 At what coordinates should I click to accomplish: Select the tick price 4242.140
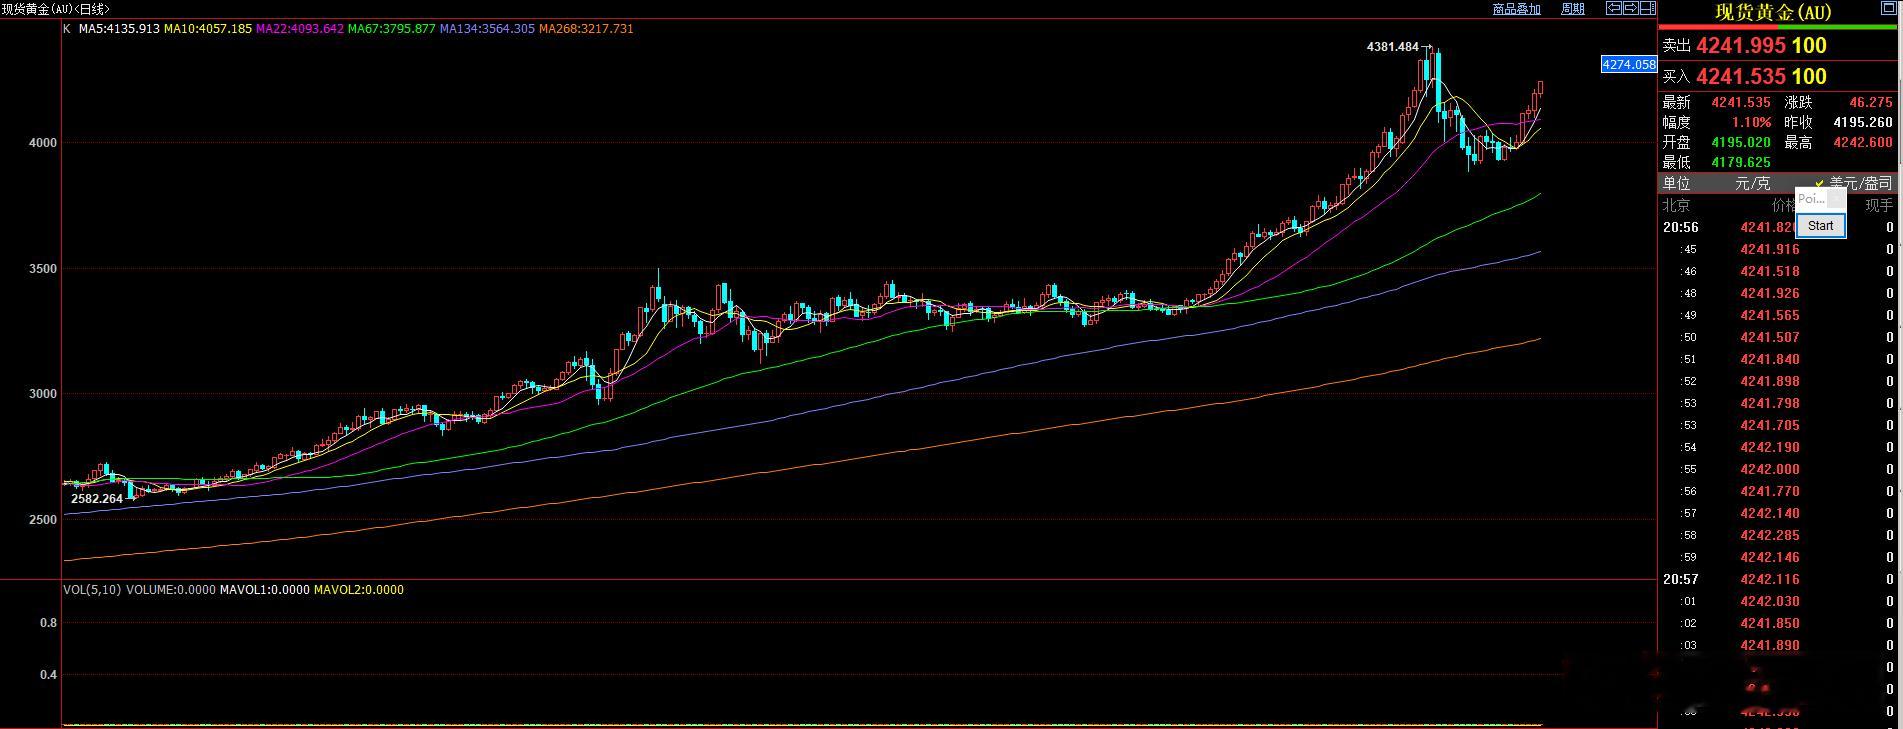tap(1770, 513)
